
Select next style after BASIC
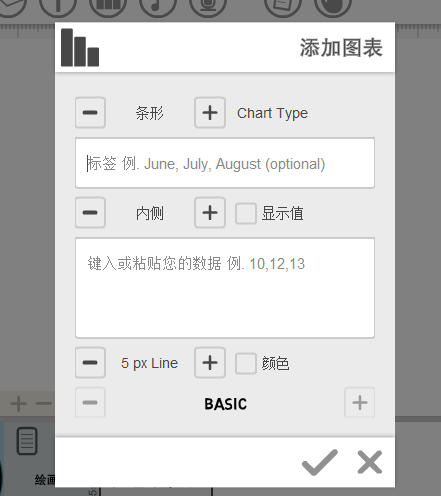360,402
